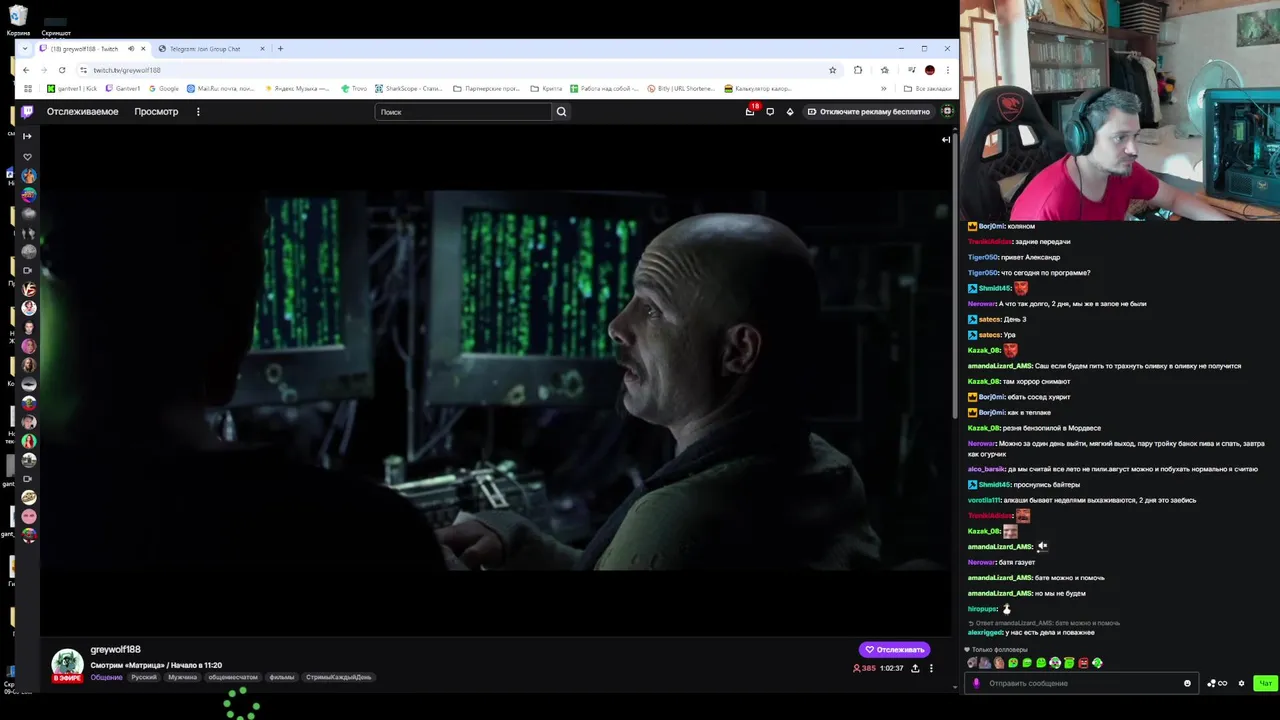Image resolution: width=1280 pixels, height=720 pixels.
Task: Open the Корзина recycle bin desktop icon
Action: click(18, 21)
